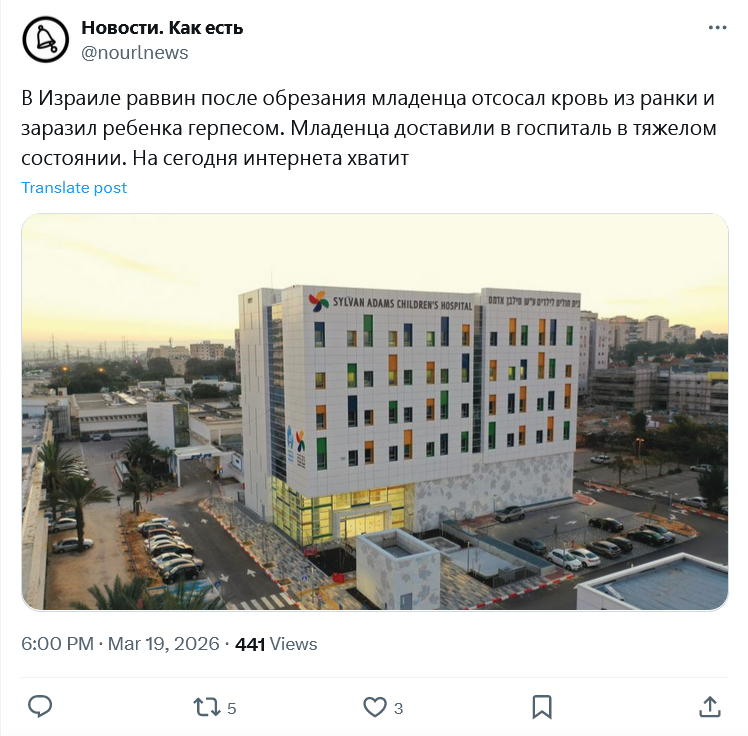
Task: View the 441 Views count
Action: [276, 644]
